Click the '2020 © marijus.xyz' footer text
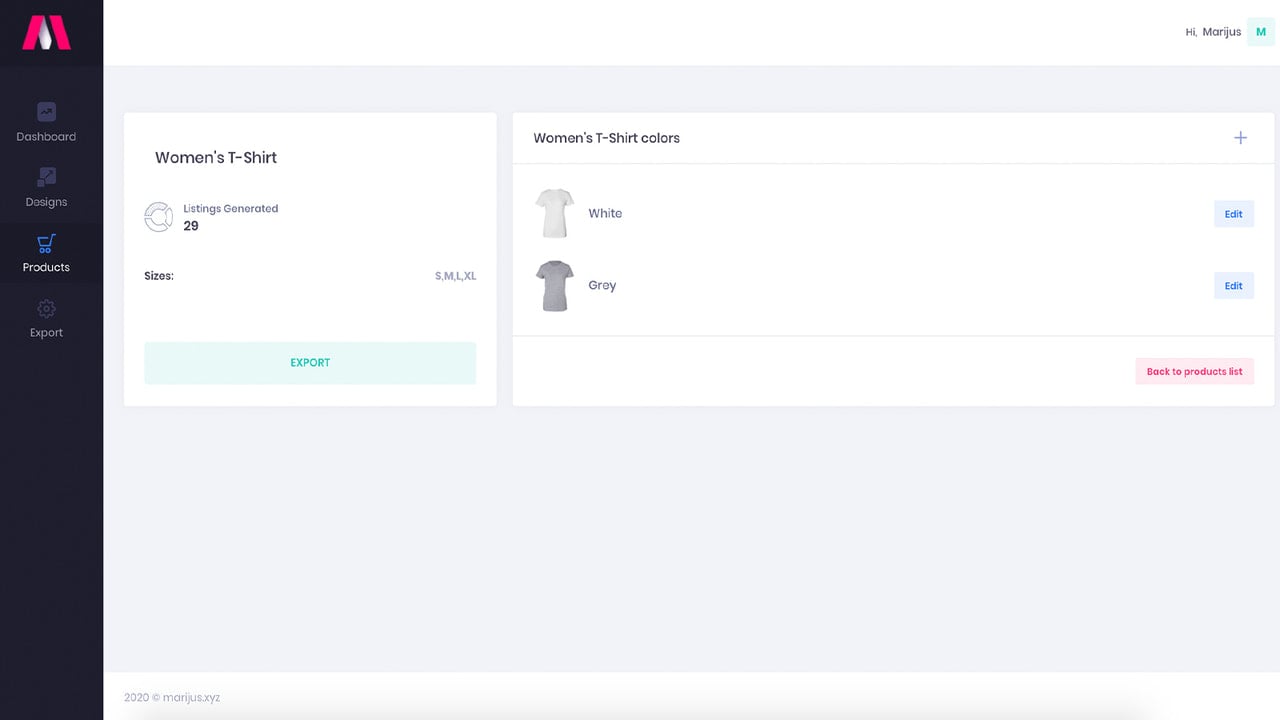1280x720 pixels. tap(172, 697)
